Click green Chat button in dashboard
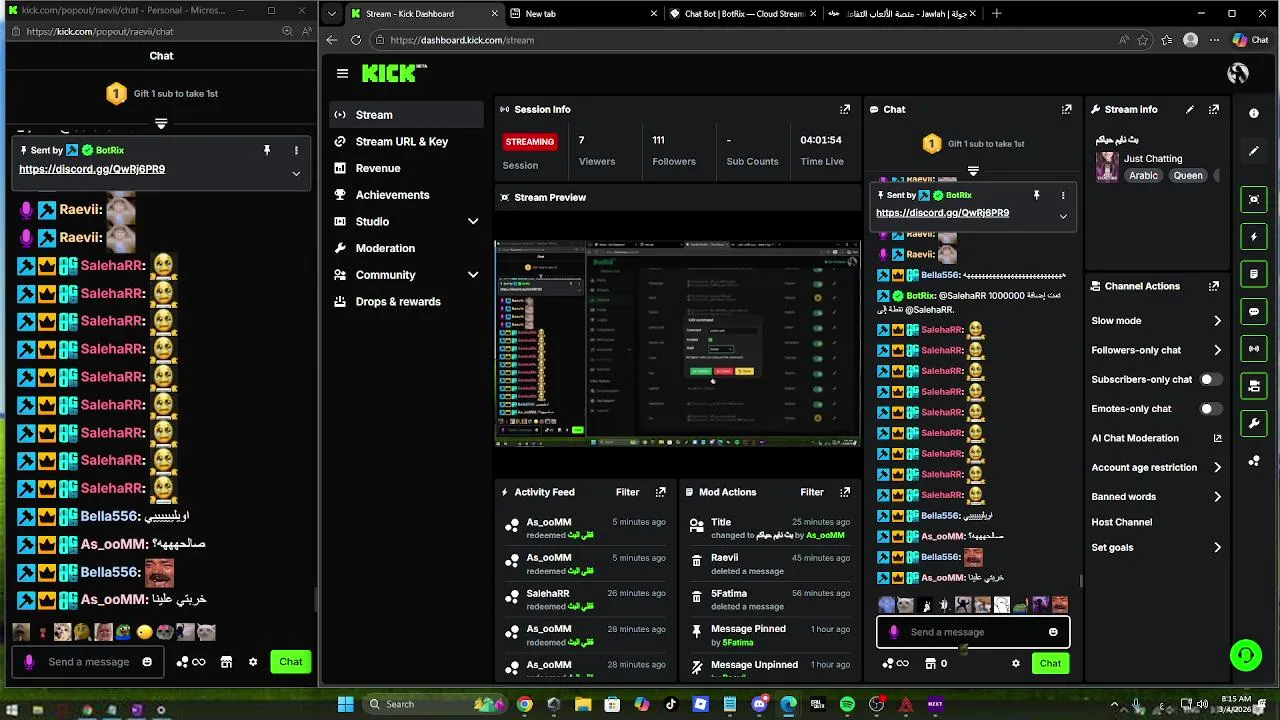The image size is (1280, 720). coord(1050,663)
